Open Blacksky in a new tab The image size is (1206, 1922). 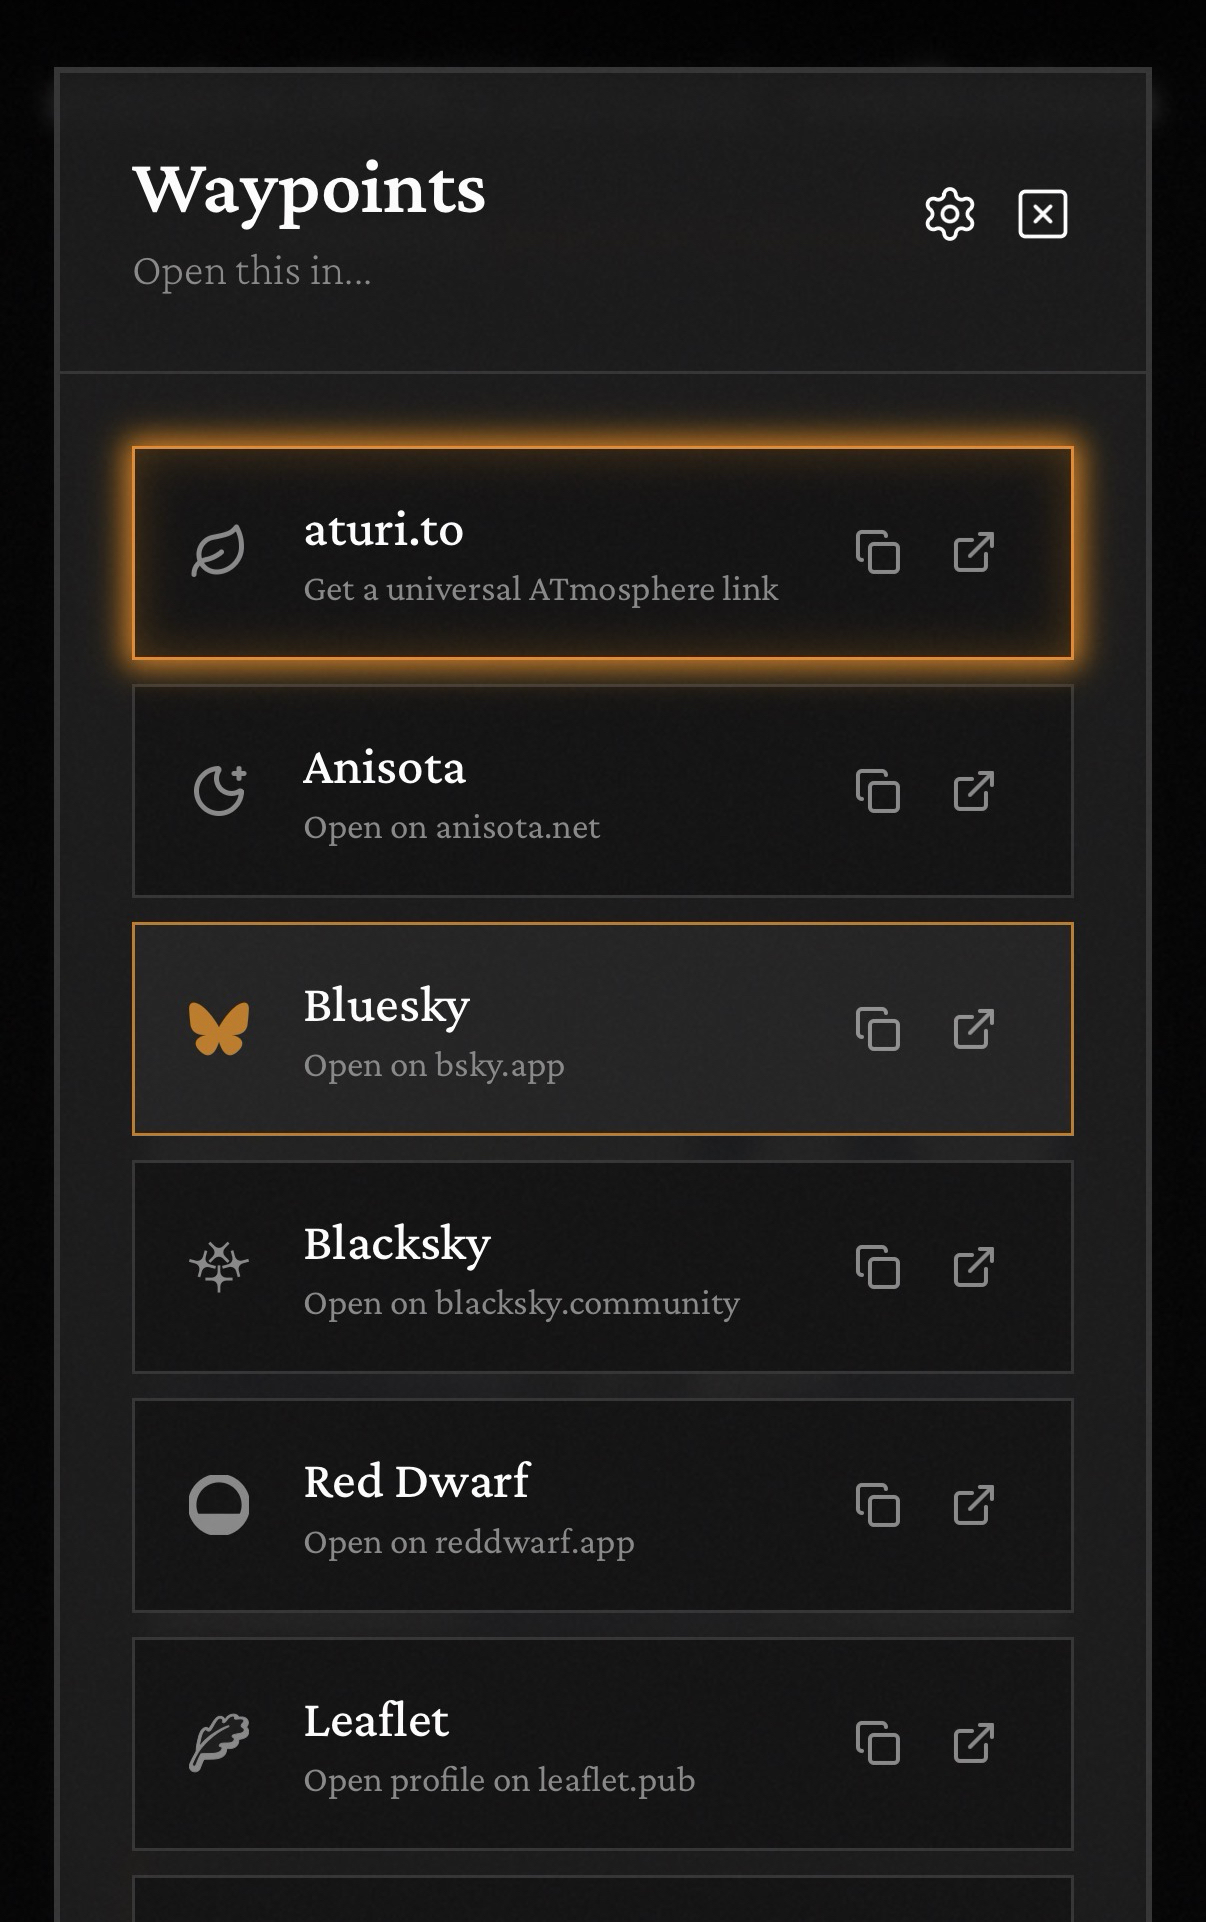coord(973,1267)
